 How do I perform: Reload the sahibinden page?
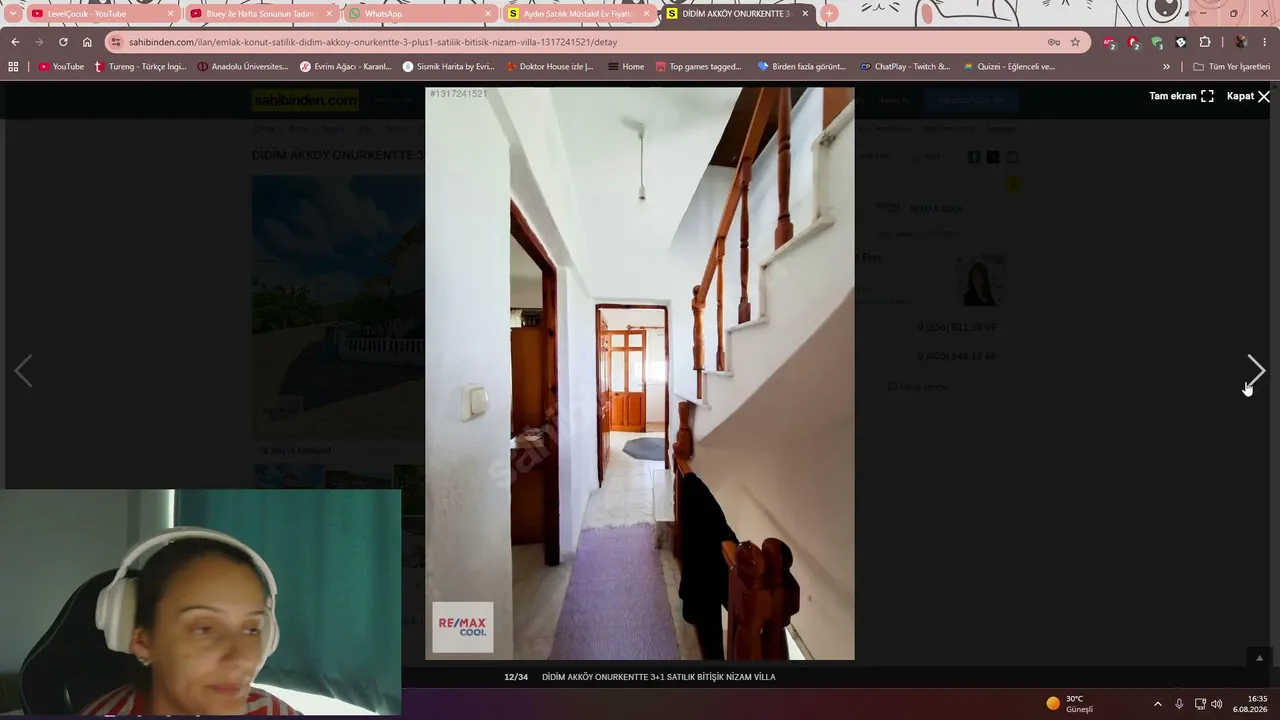click(63, 42)
